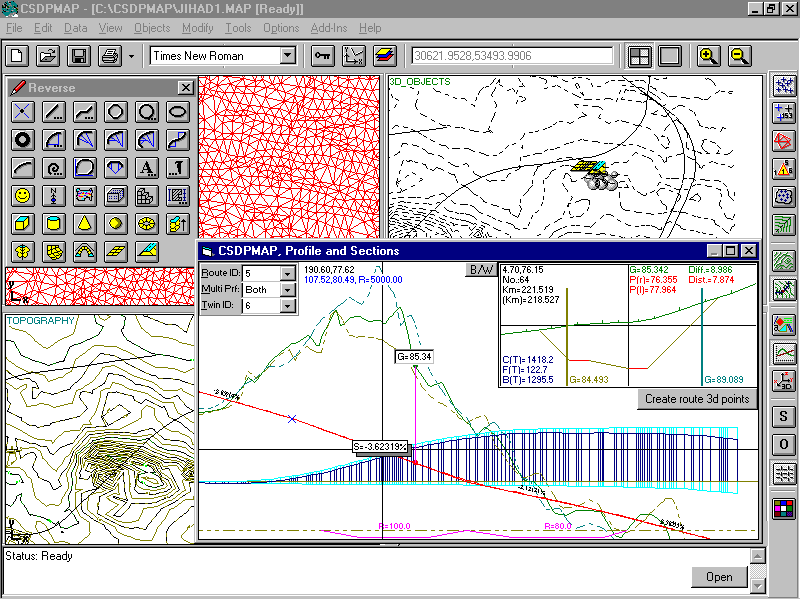Click the yellow smiley face tool
Screen dimensions: 800x600
point(22,195)
